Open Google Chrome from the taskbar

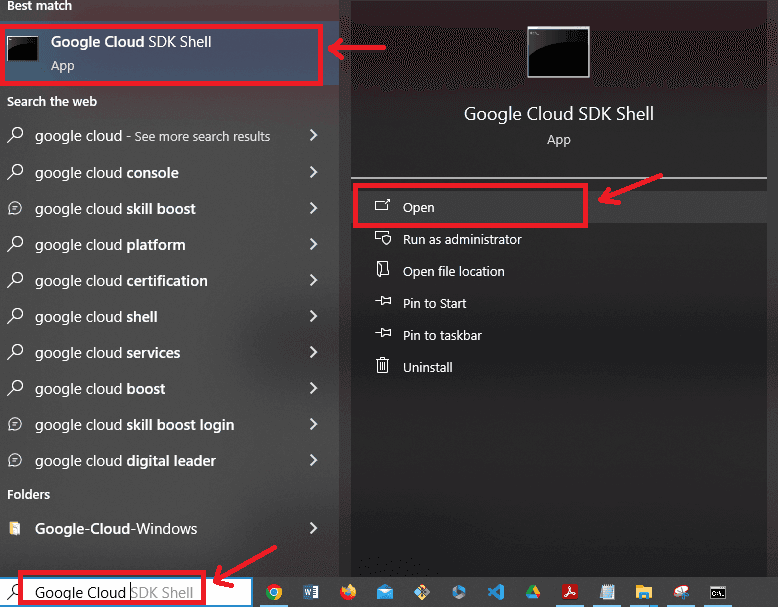coord(274,593)
